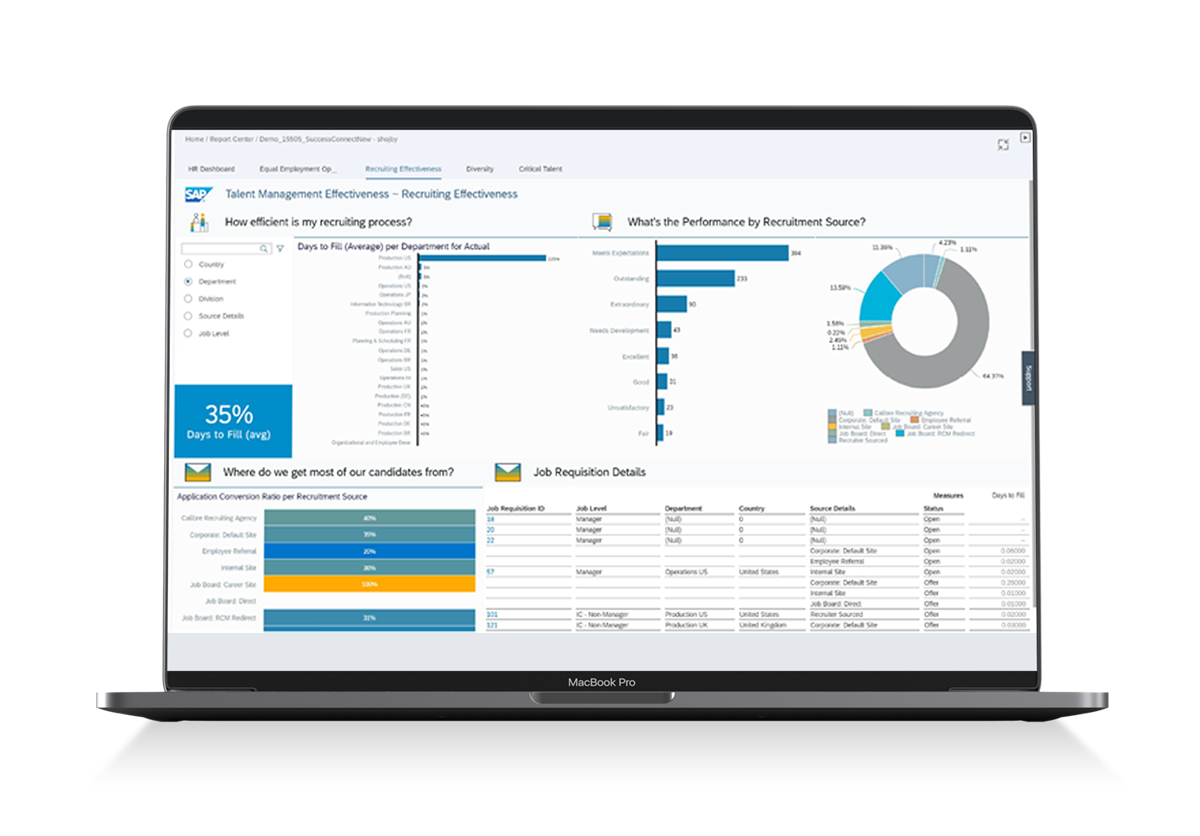Click the arrow panel expander in the top-right corner
Viewport: 1200px width, 836px height.
tap(1023, 135)
